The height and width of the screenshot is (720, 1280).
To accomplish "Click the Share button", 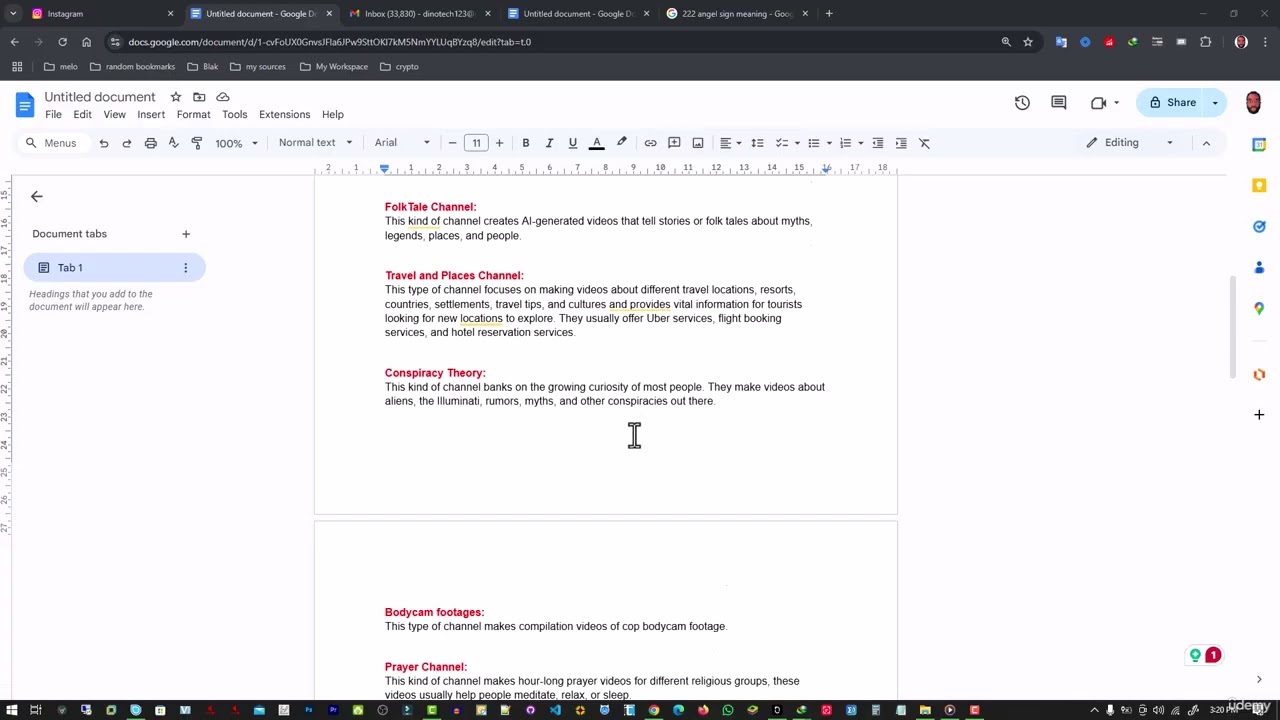I will [x=1173, y=102].
